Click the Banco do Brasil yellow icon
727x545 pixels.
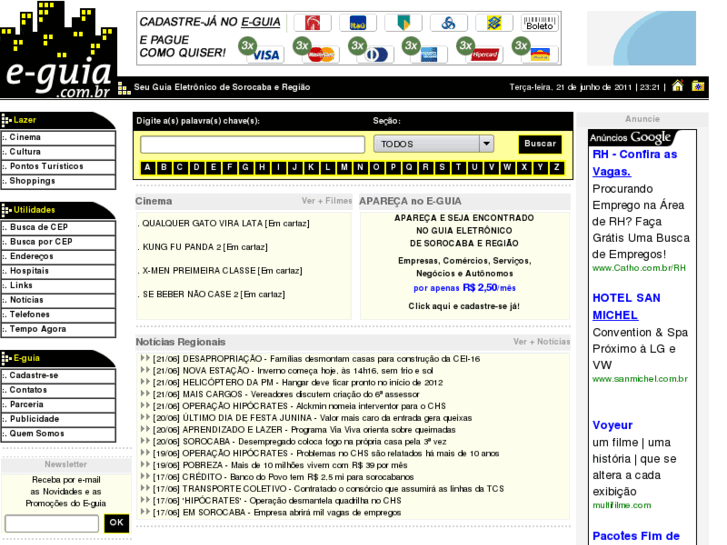pos(494,23)
